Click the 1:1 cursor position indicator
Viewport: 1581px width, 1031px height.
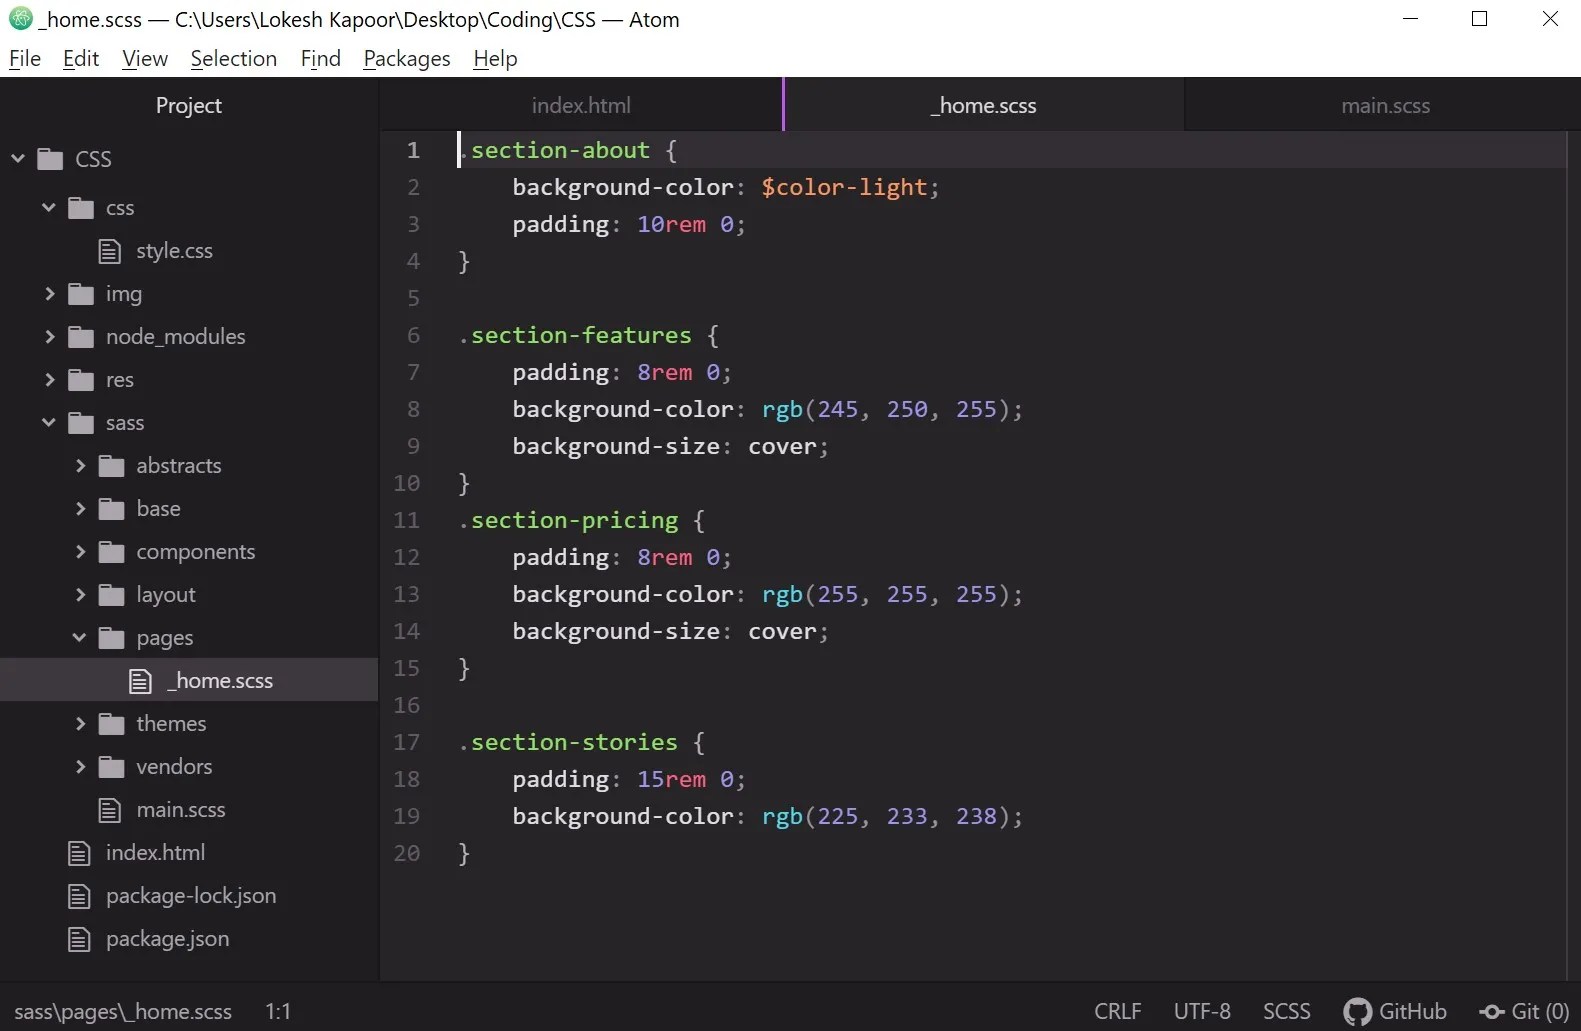[278, 1012]
